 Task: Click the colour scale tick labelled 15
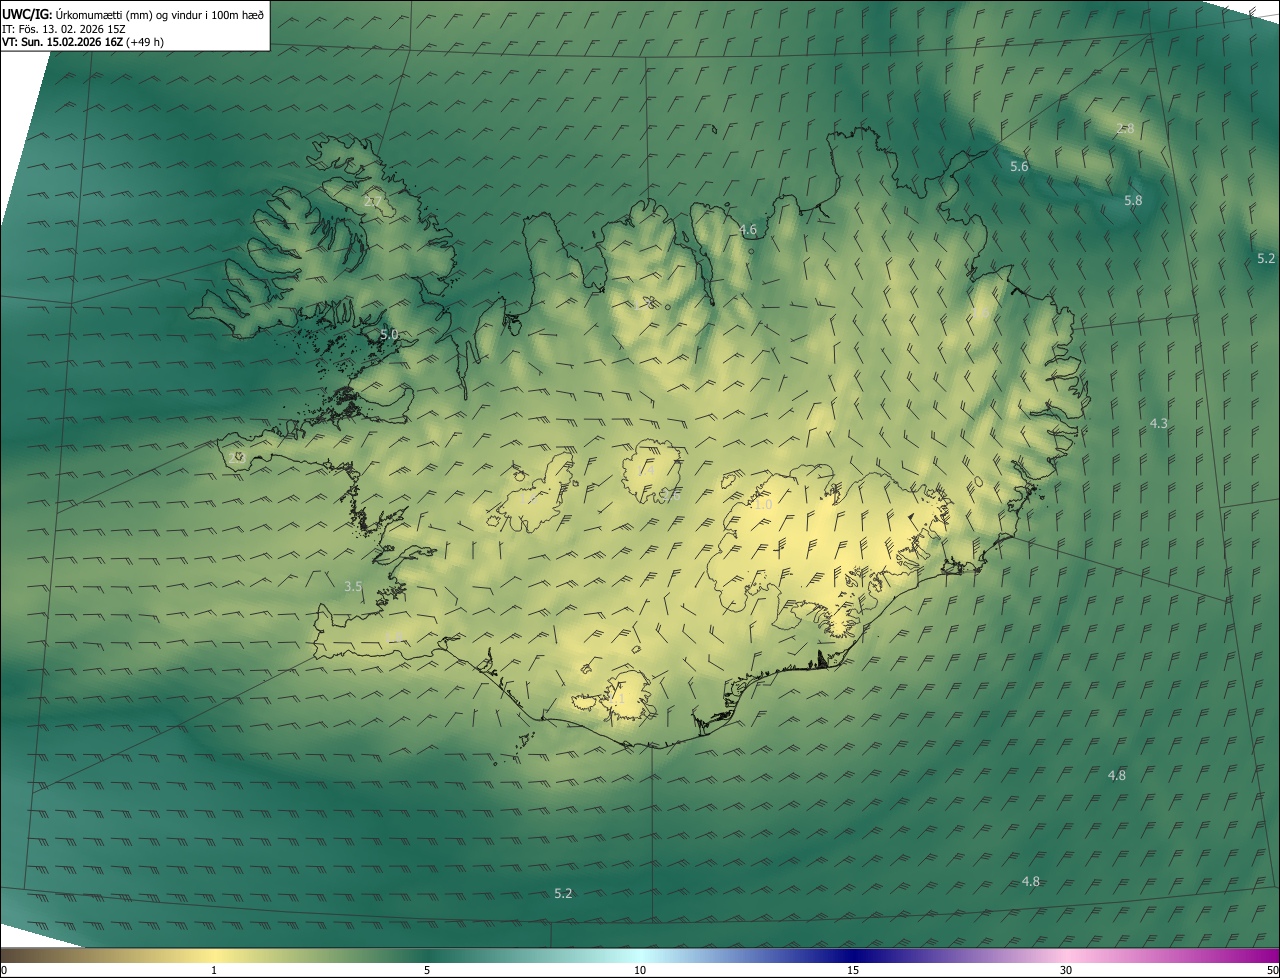coord(853,970)
